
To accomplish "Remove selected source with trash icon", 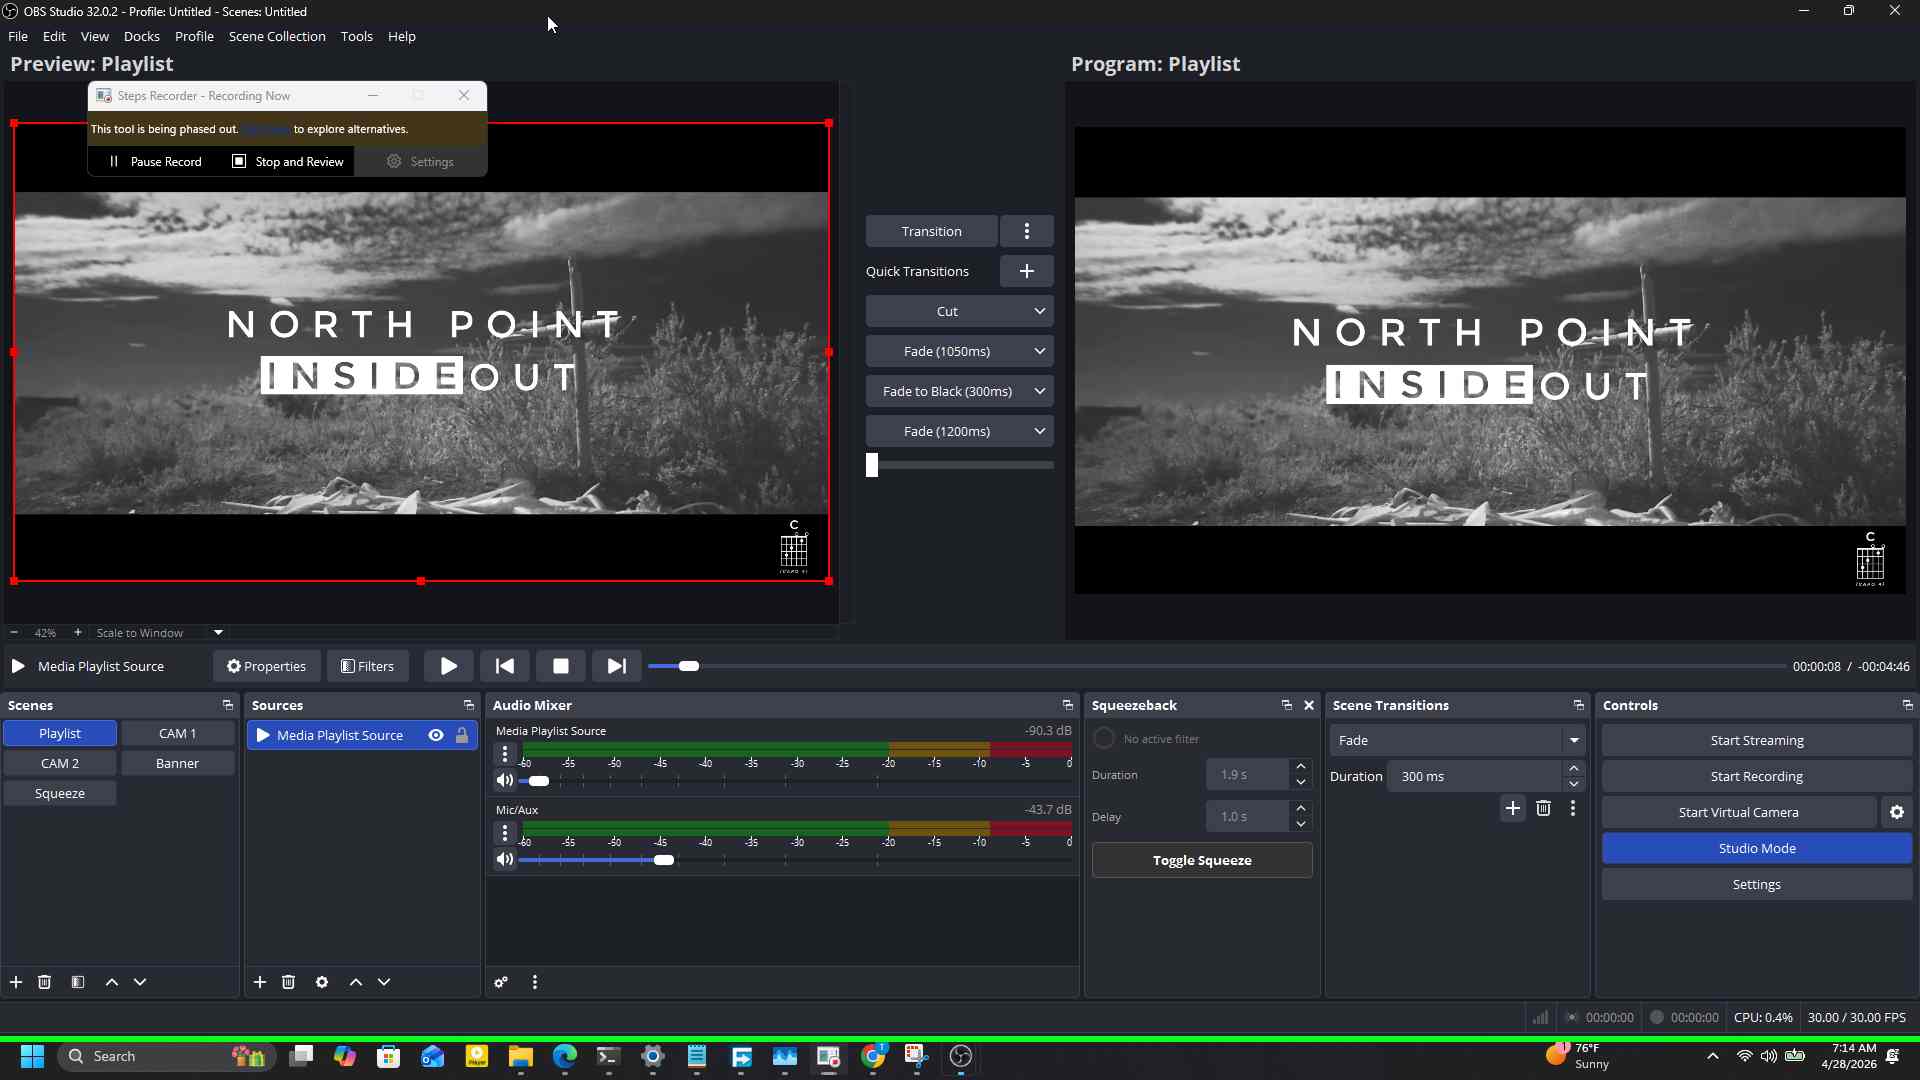I will pos(289,982).
